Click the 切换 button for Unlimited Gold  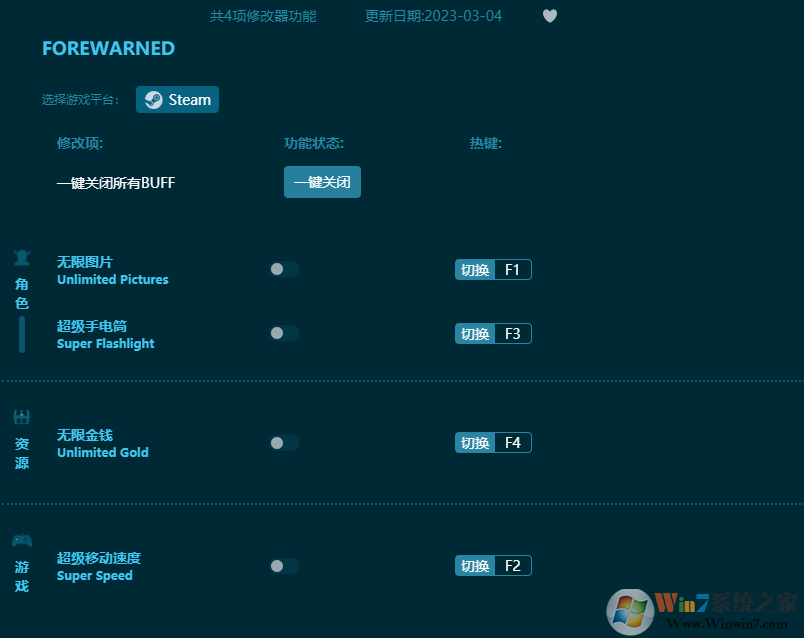click(x=474, y=442)
